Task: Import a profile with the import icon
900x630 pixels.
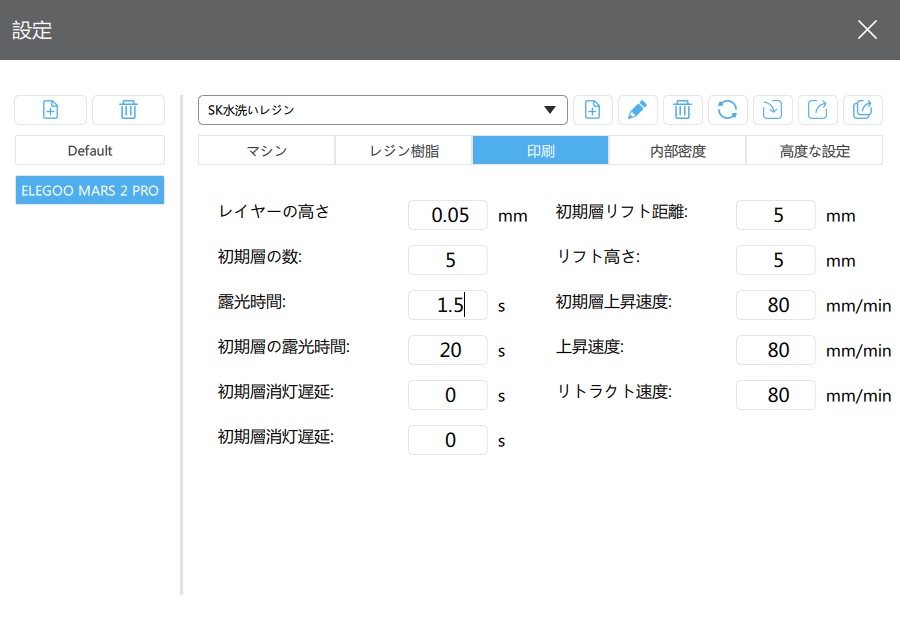Action: 773,110
